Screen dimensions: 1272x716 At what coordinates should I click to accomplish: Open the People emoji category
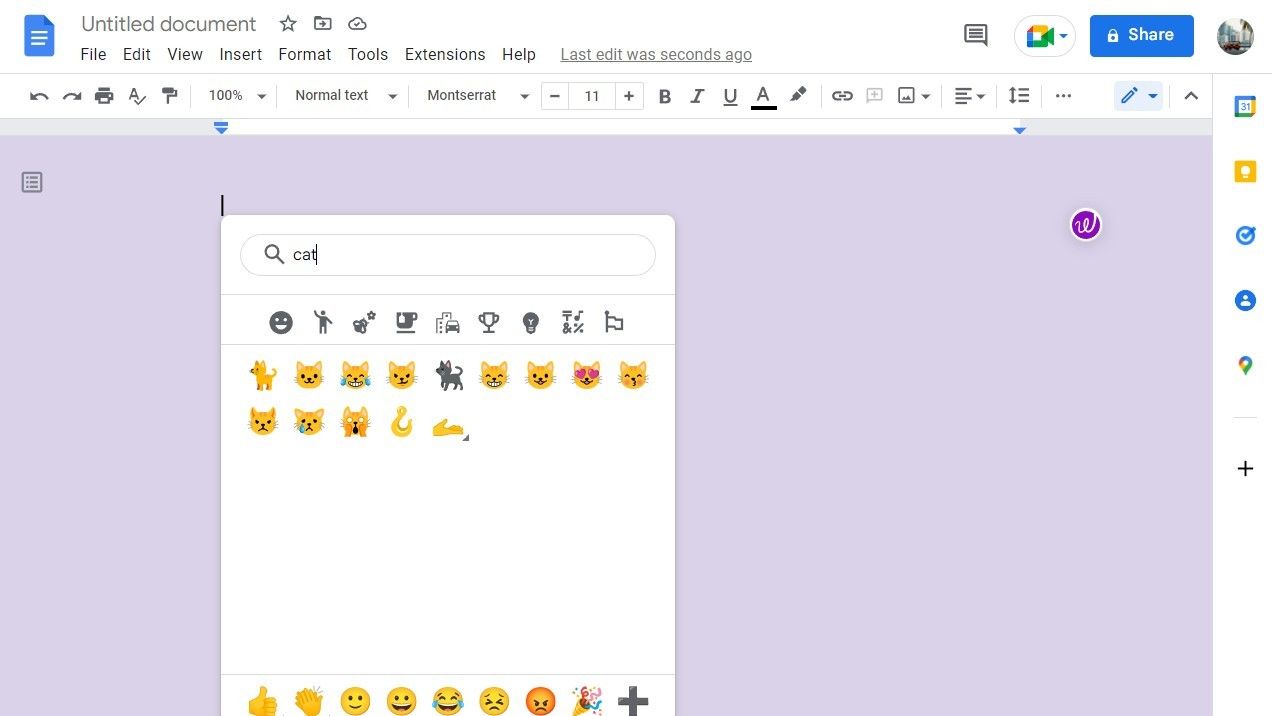point(322,322)
